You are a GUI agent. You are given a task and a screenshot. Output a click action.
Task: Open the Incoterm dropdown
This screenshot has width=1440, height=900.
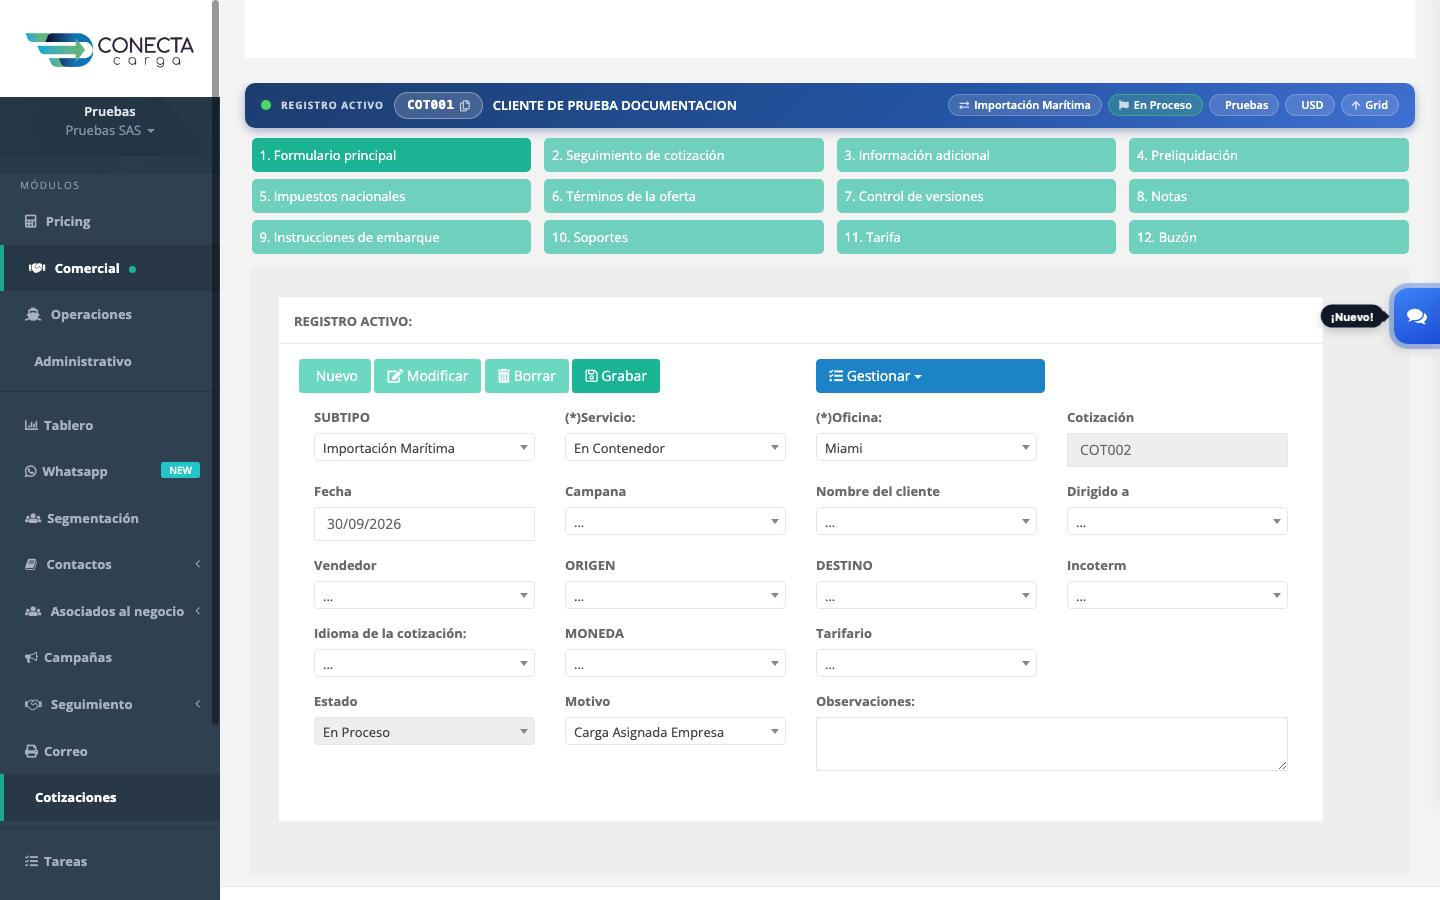point(1177,595)
